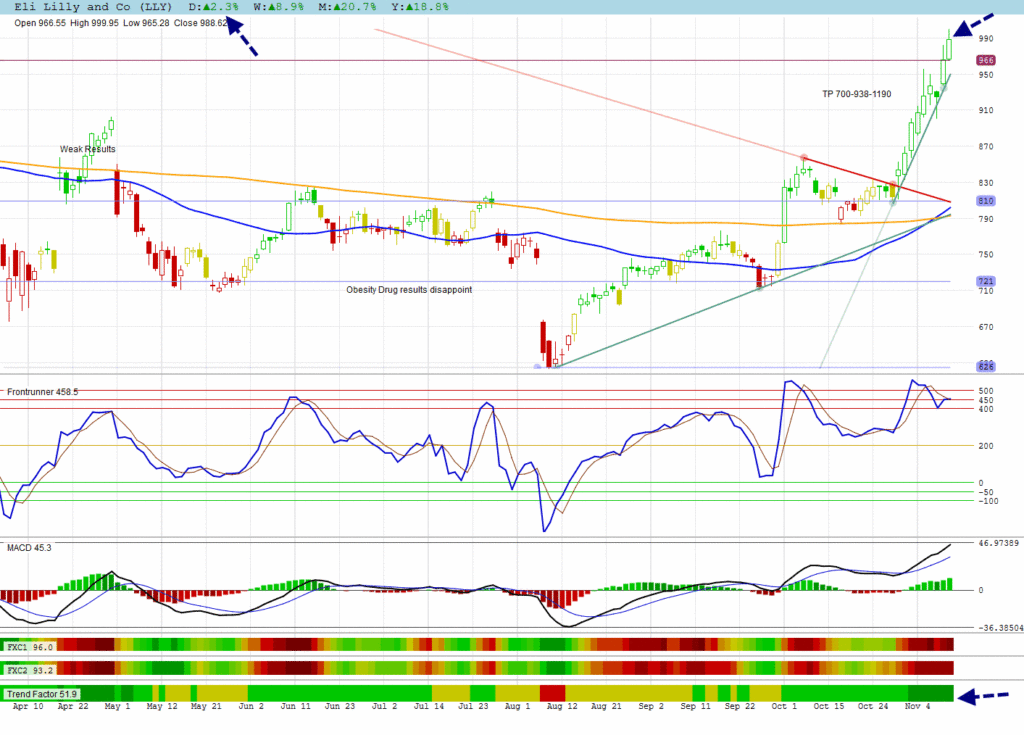Click the 721 price level tag
Image resolution: width=1024 pixels, height=735 pixels.
pyautogui.click(x=985, y=281)
